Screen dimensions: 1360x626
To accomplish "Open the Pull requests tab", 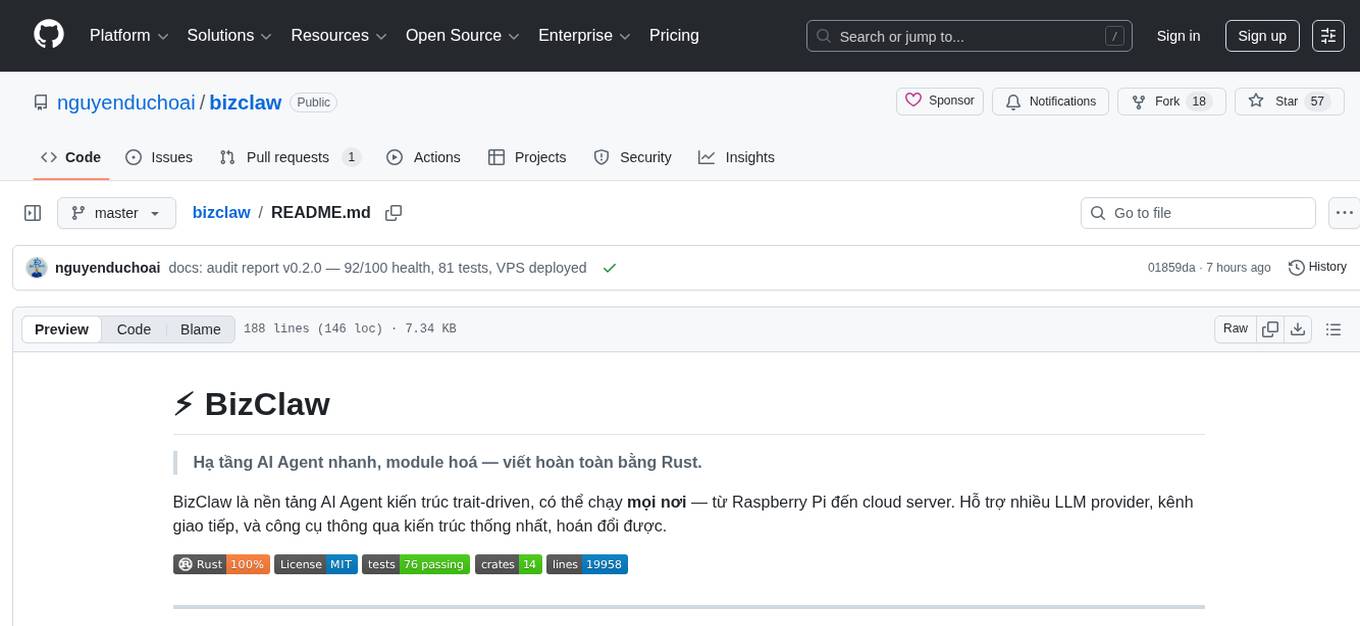I will click(289, 157).
